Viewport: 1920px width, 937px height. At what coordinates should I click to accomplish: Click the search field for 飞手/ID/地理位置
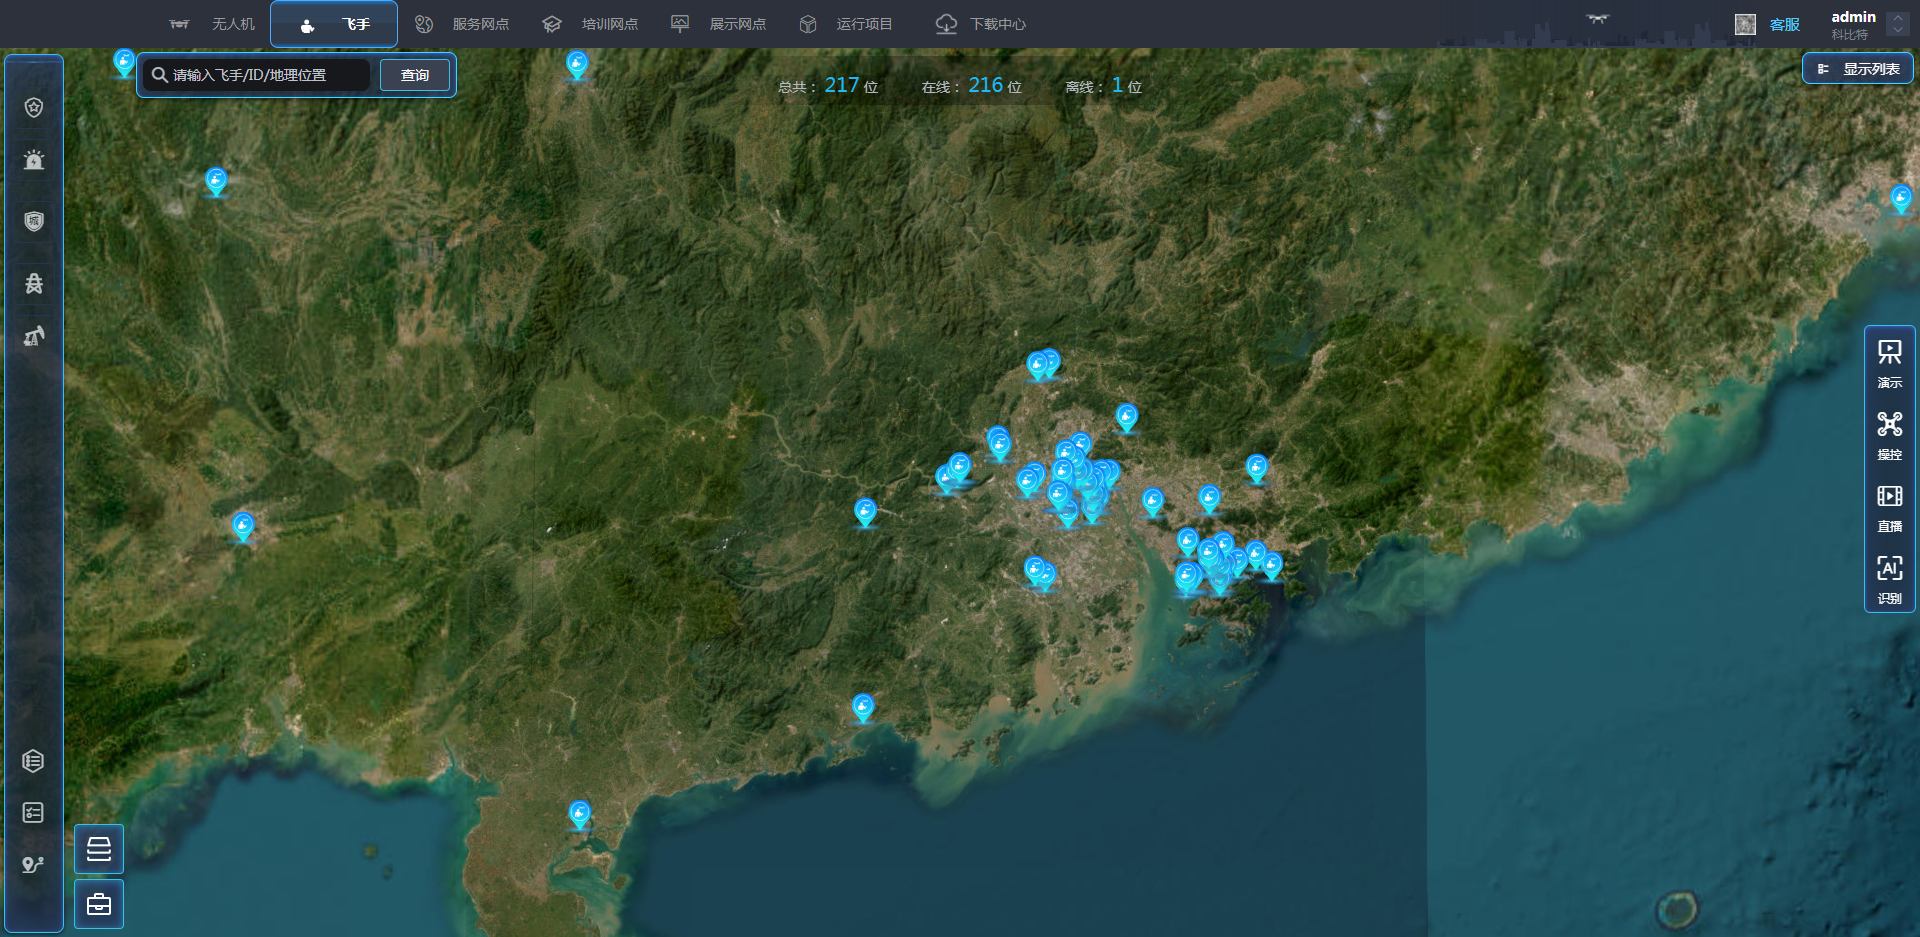point(257,75)
